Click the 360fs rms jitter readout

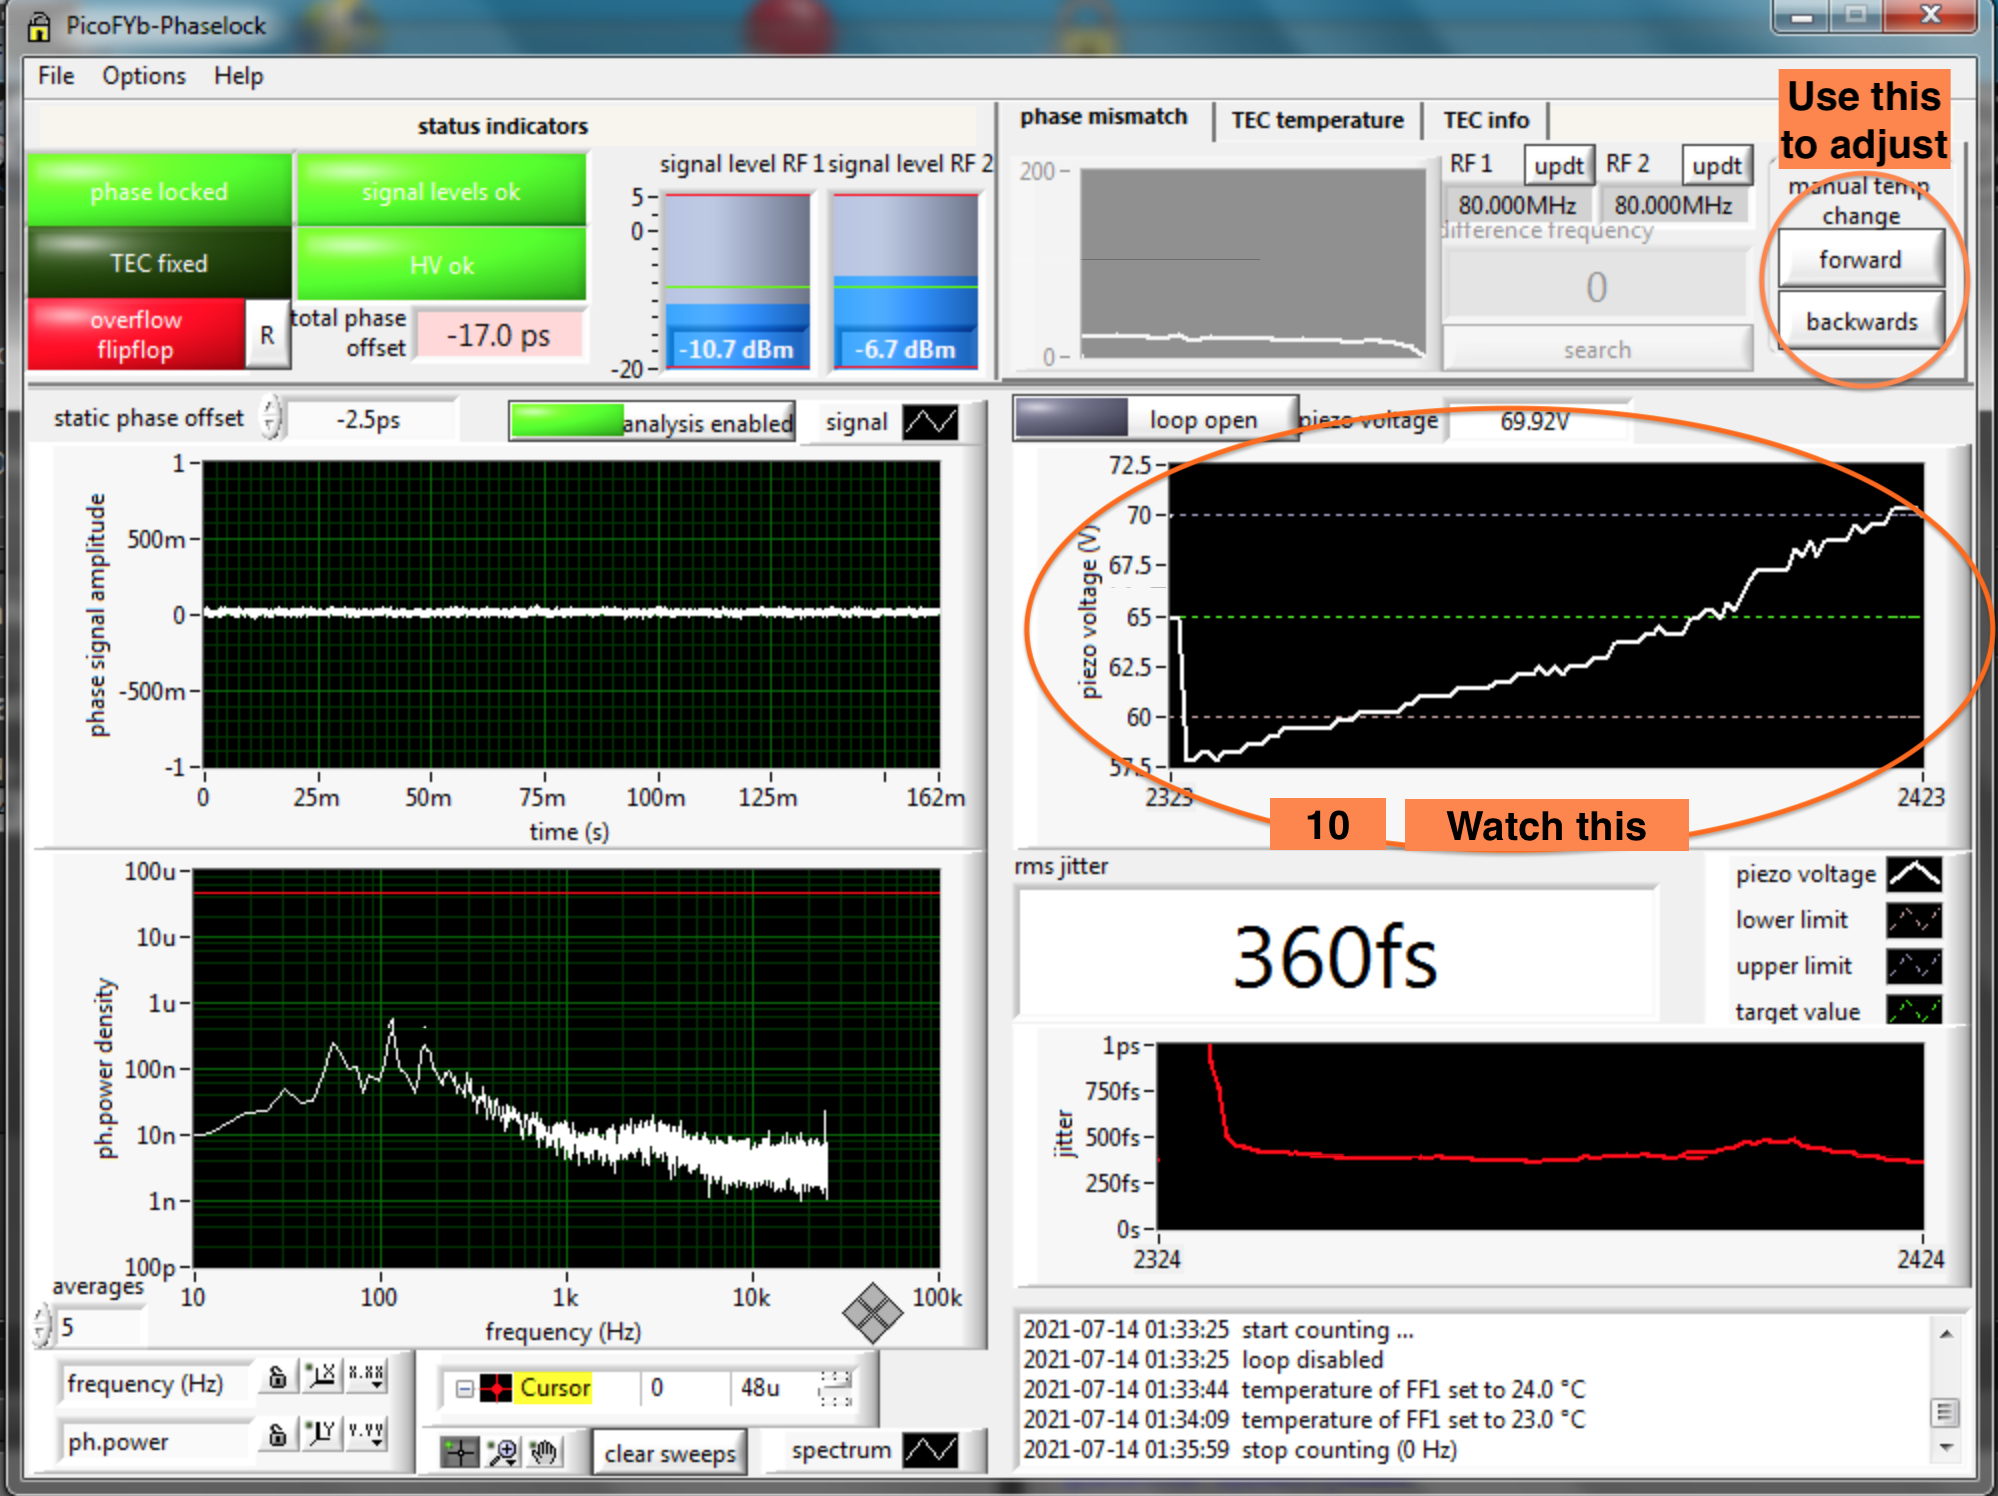(x=1335, y=956)
